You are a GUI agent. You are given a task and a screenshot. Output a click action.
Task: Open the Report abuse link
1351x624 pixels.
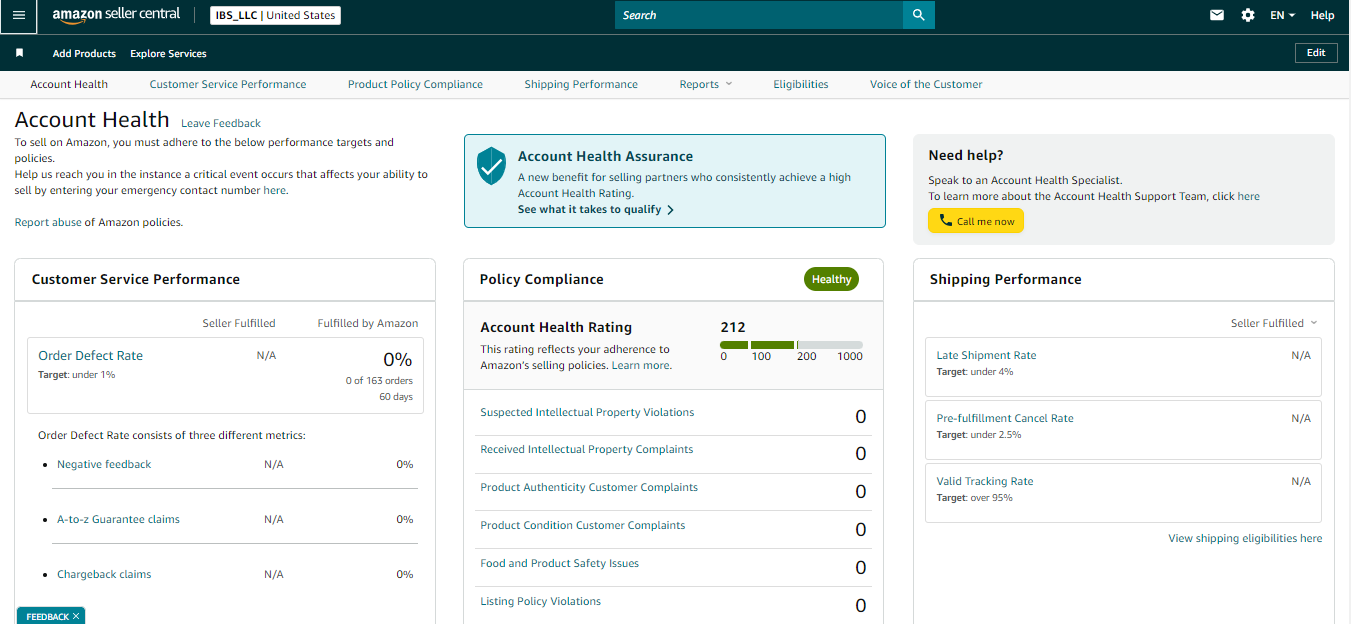click(x=46, y=222)
